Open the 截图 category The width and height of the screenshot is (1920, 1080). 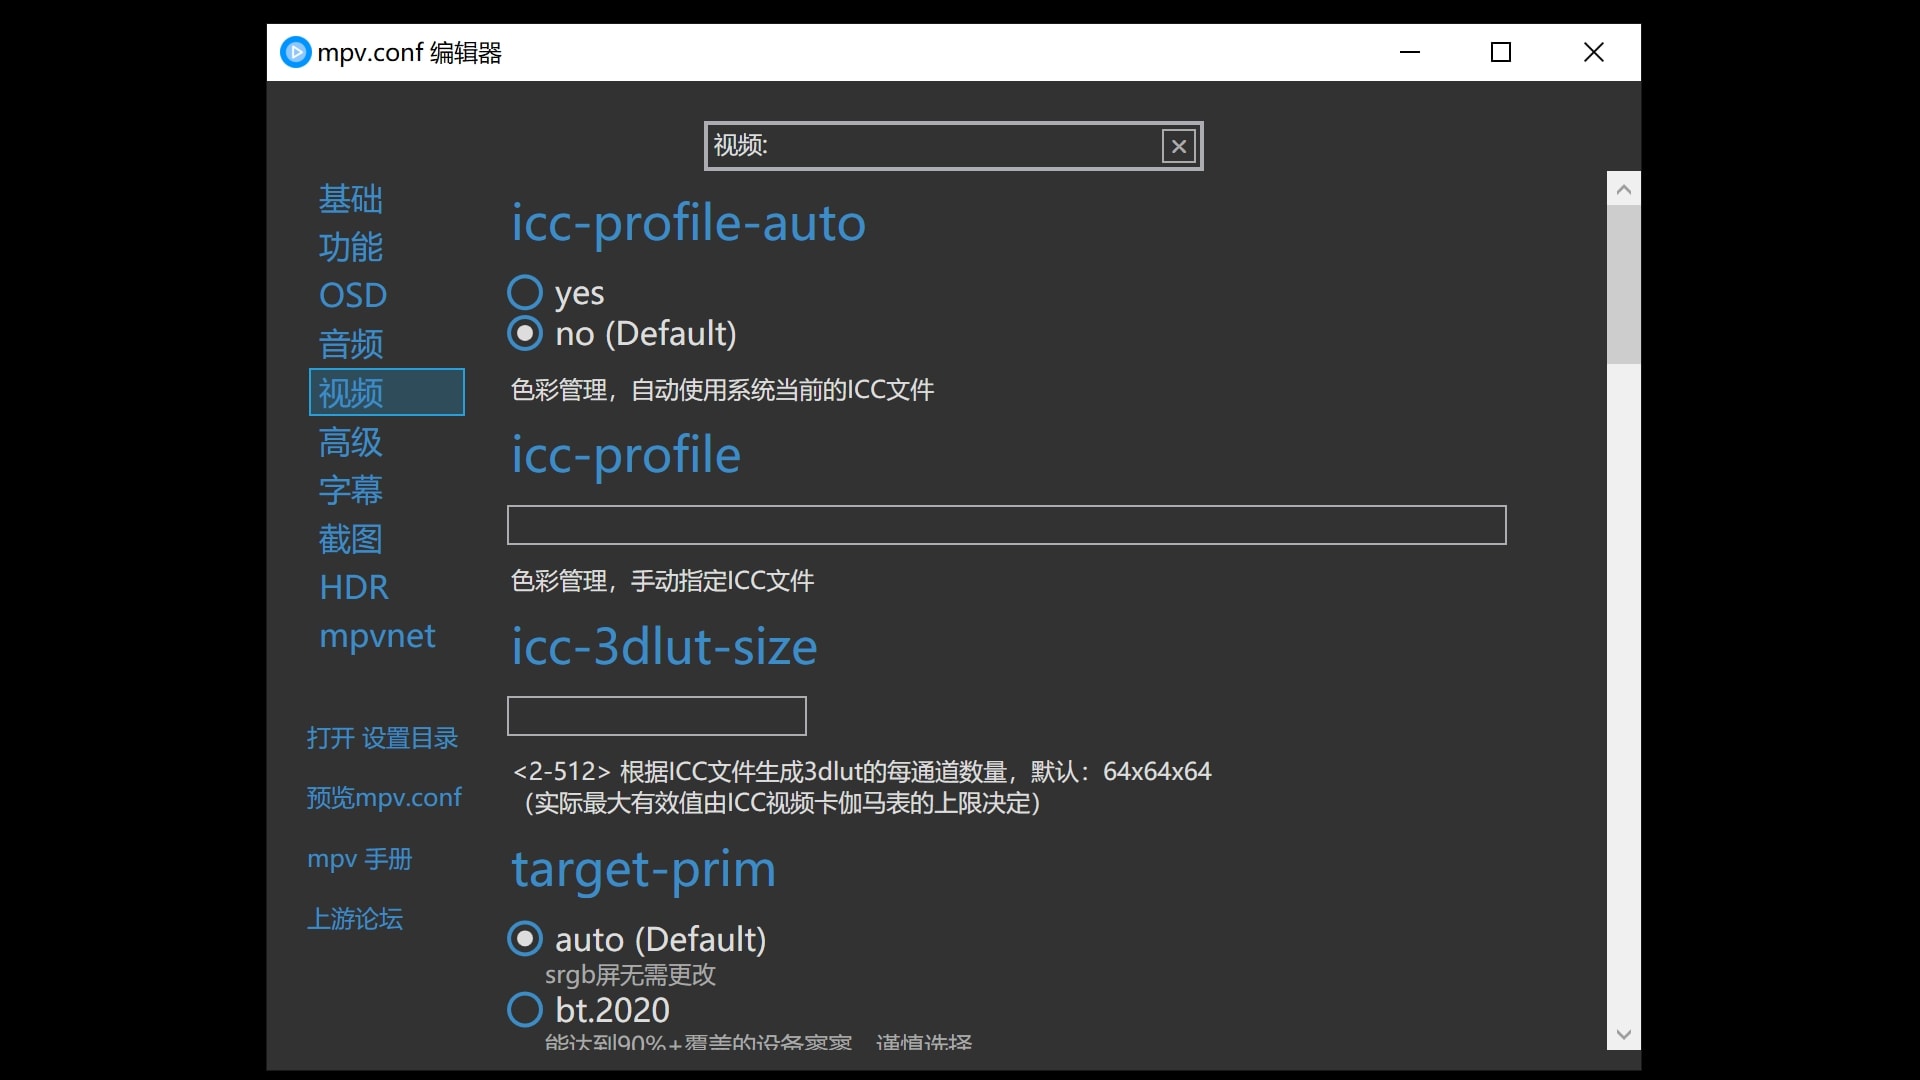pos(351,538)
